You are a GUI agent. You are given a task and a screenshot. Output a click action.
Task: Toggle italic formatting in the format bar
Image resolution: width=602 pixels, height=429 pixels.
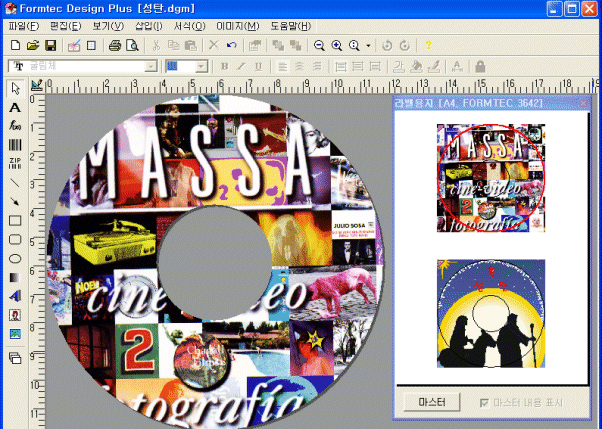click(241, 66)
